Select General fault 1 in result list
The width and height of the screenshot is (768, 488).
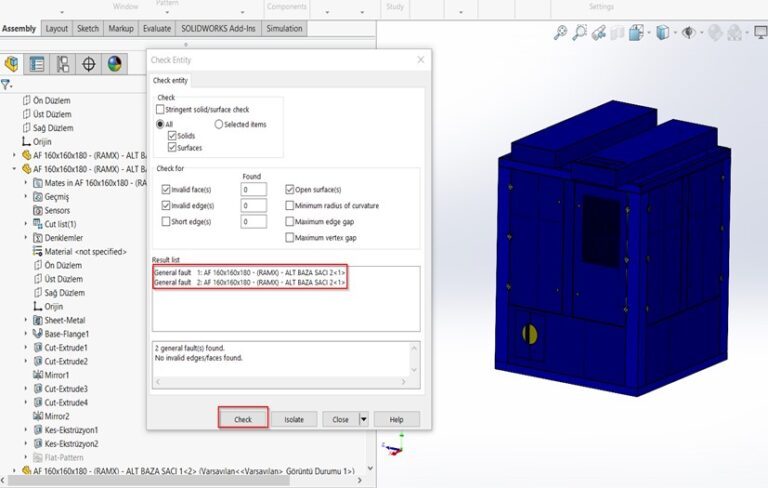250,273
